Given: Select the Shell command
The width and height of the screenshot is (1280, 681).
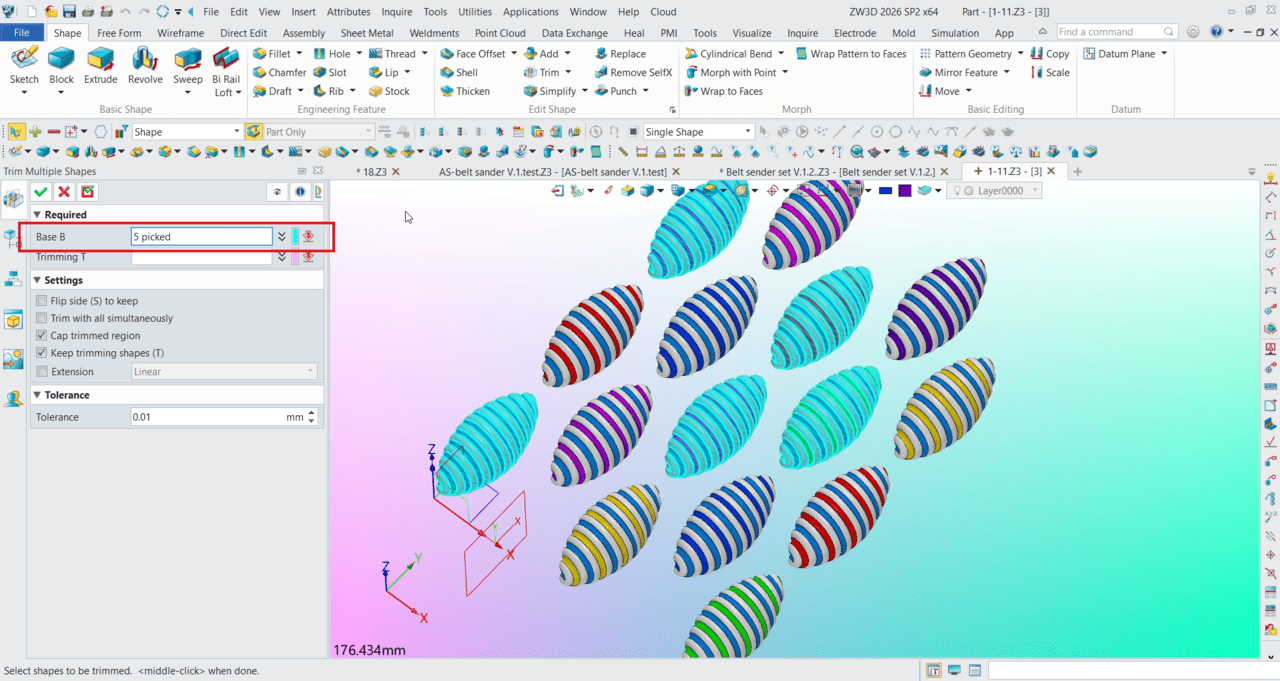Looking at the screenshot, I should pos(466,71).
